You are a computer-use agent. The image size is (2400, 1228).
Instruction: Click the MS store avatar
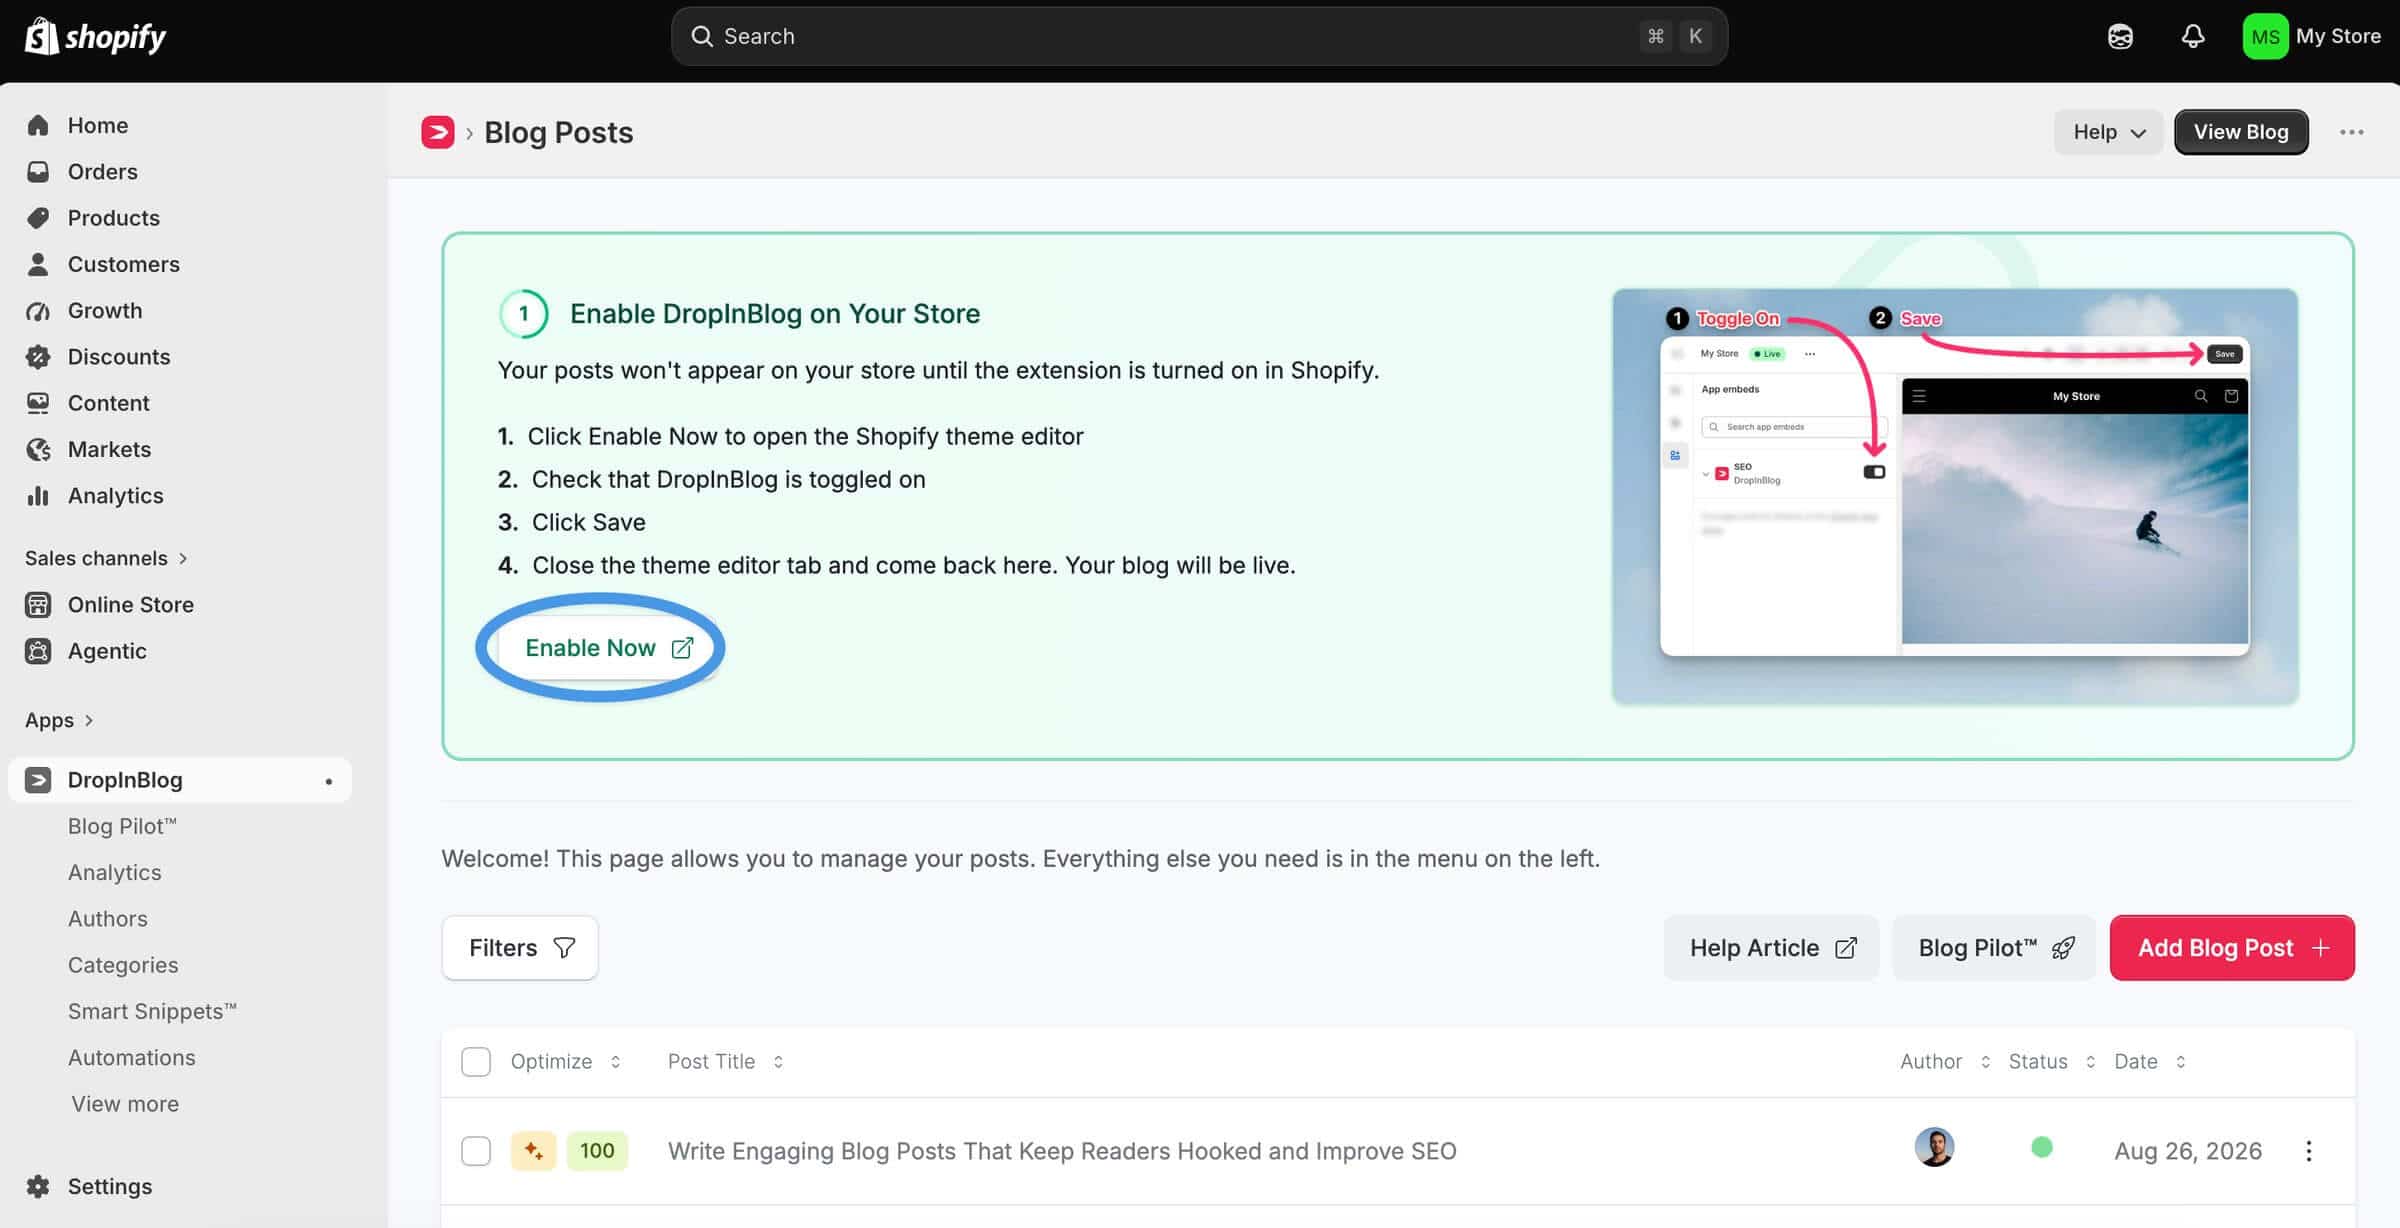(x=2265, y=37)
